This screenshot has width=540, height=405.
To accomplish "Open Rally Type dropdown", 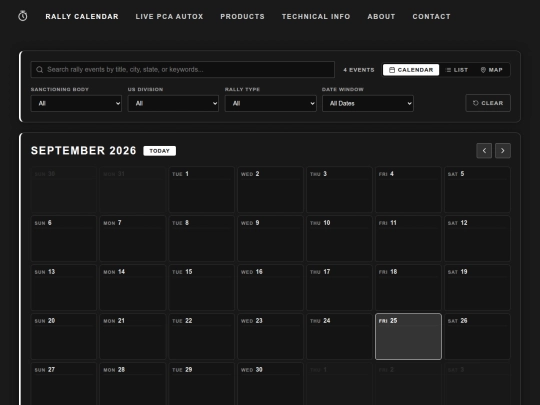I will point(271,103).
